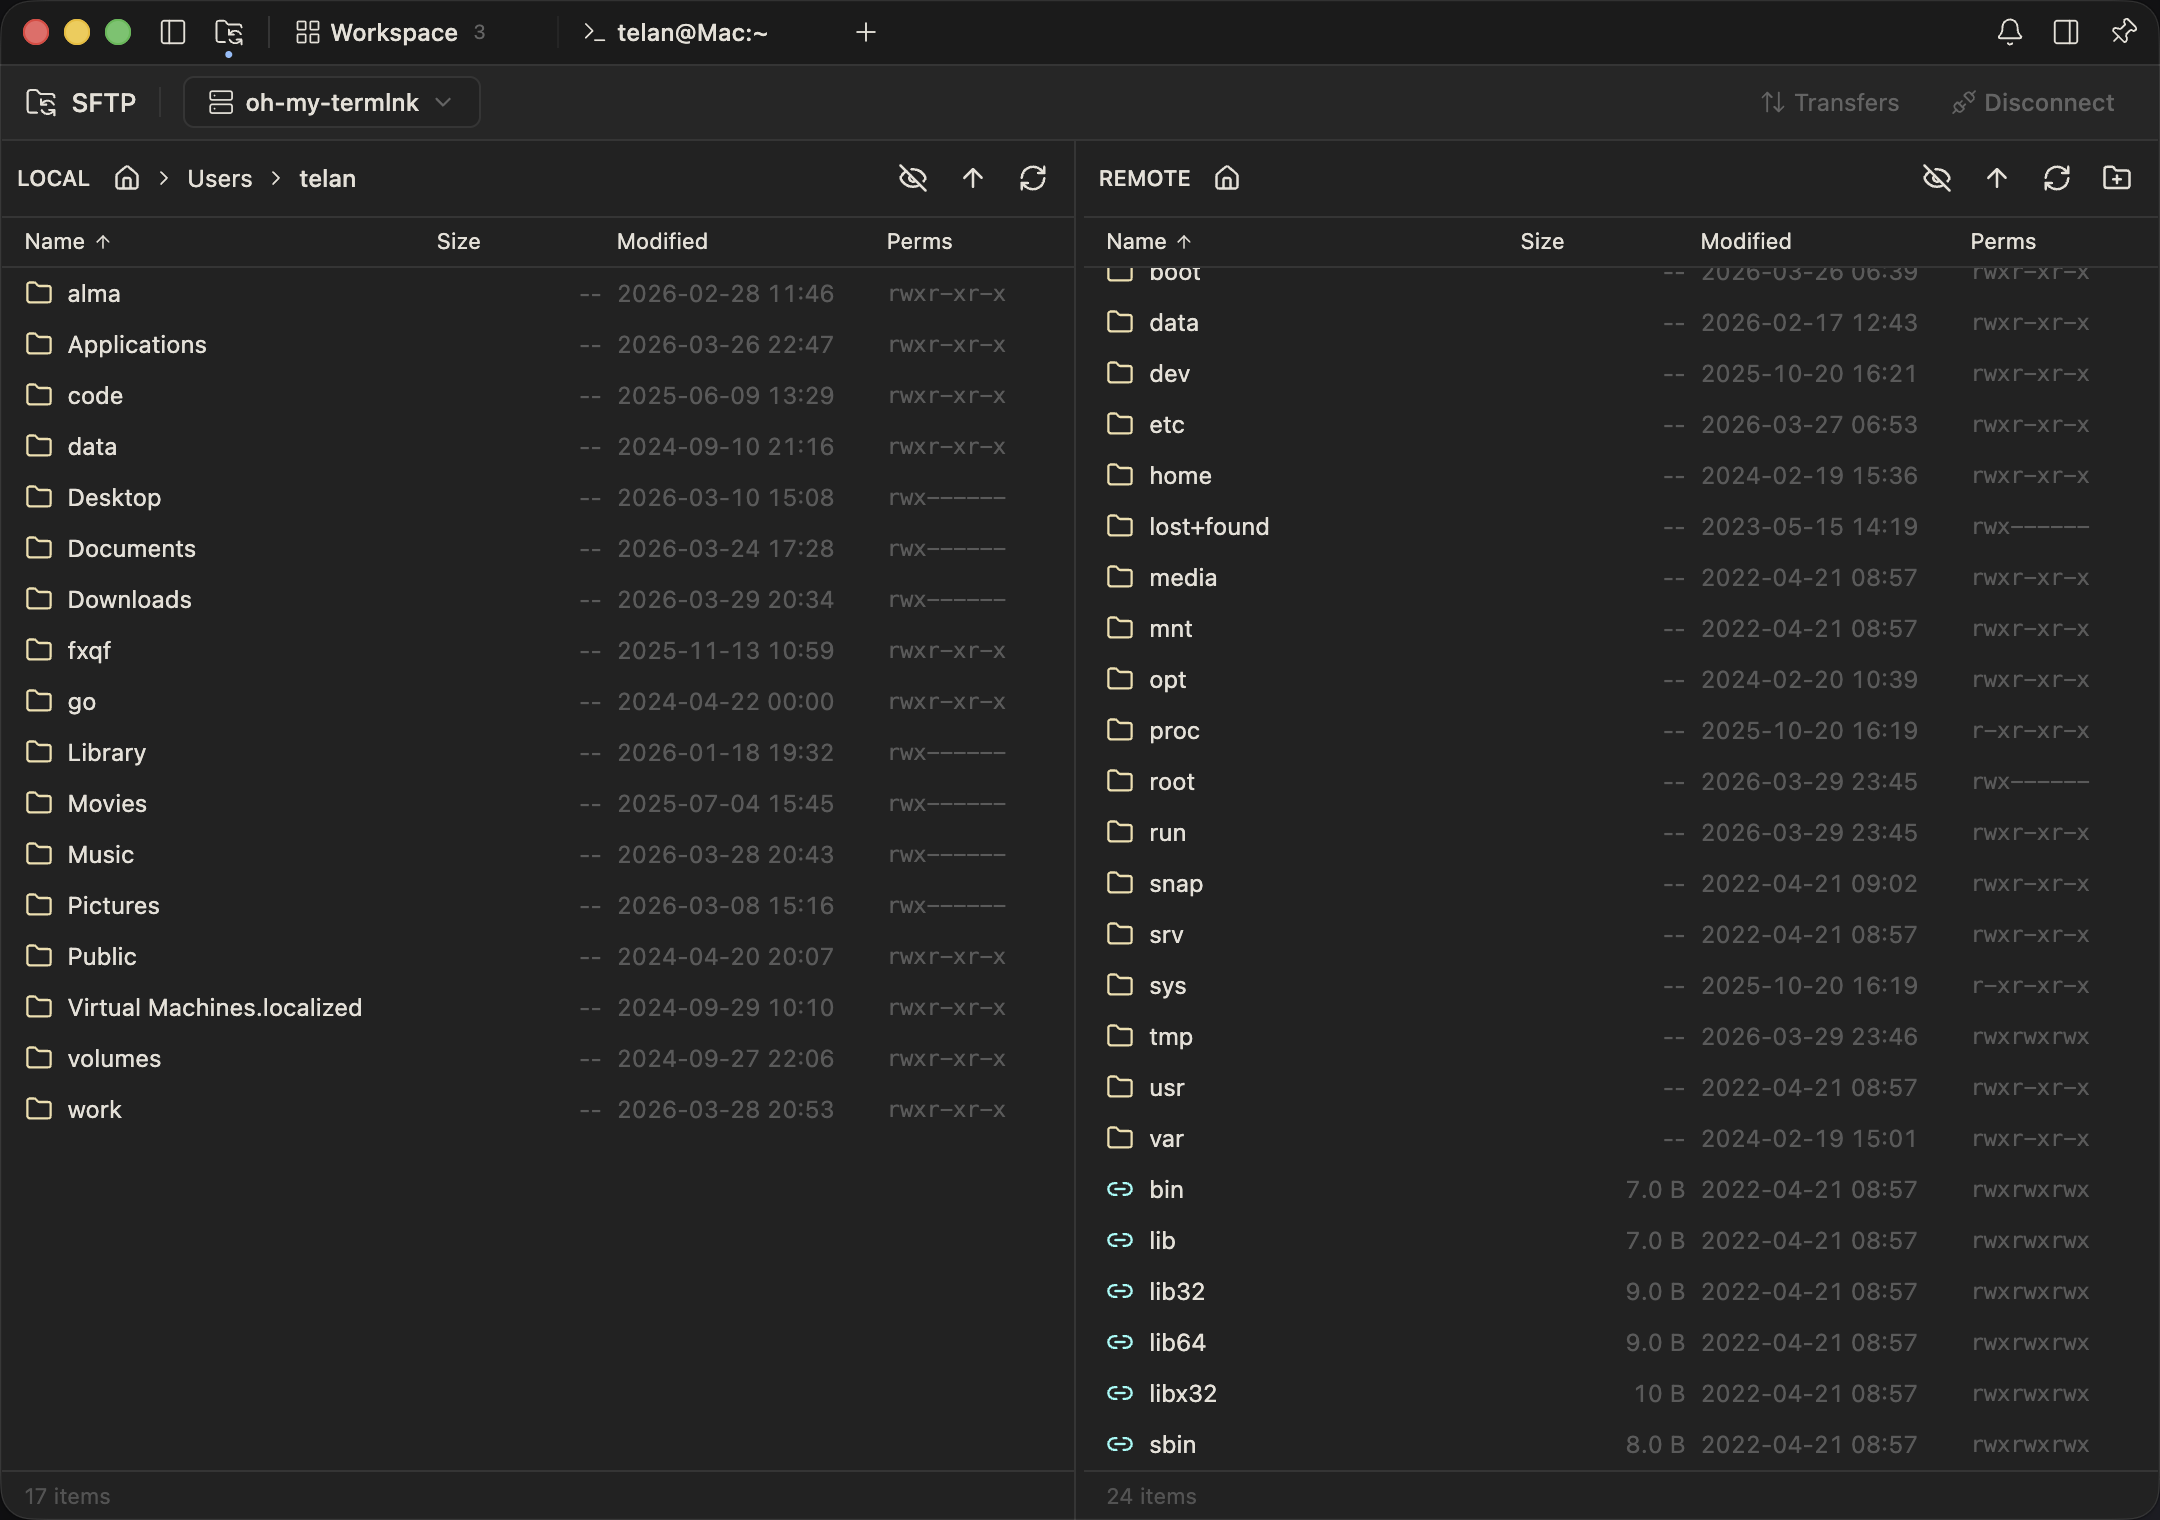Select the local work folder
The height and width of the screenshot is (1520, 2160).
537,1109
